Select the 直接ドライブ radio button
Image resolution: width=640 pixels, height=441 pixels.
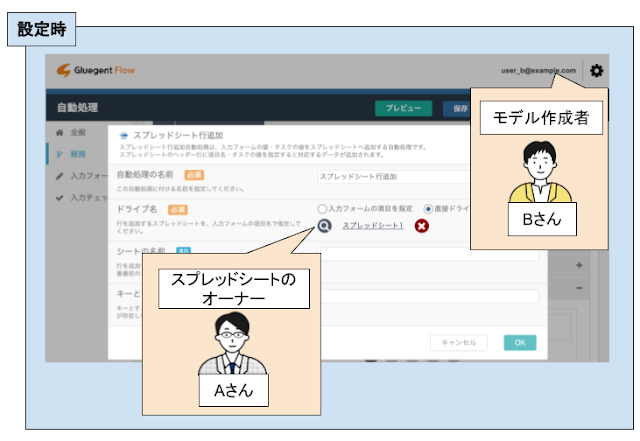pos(428,209)
